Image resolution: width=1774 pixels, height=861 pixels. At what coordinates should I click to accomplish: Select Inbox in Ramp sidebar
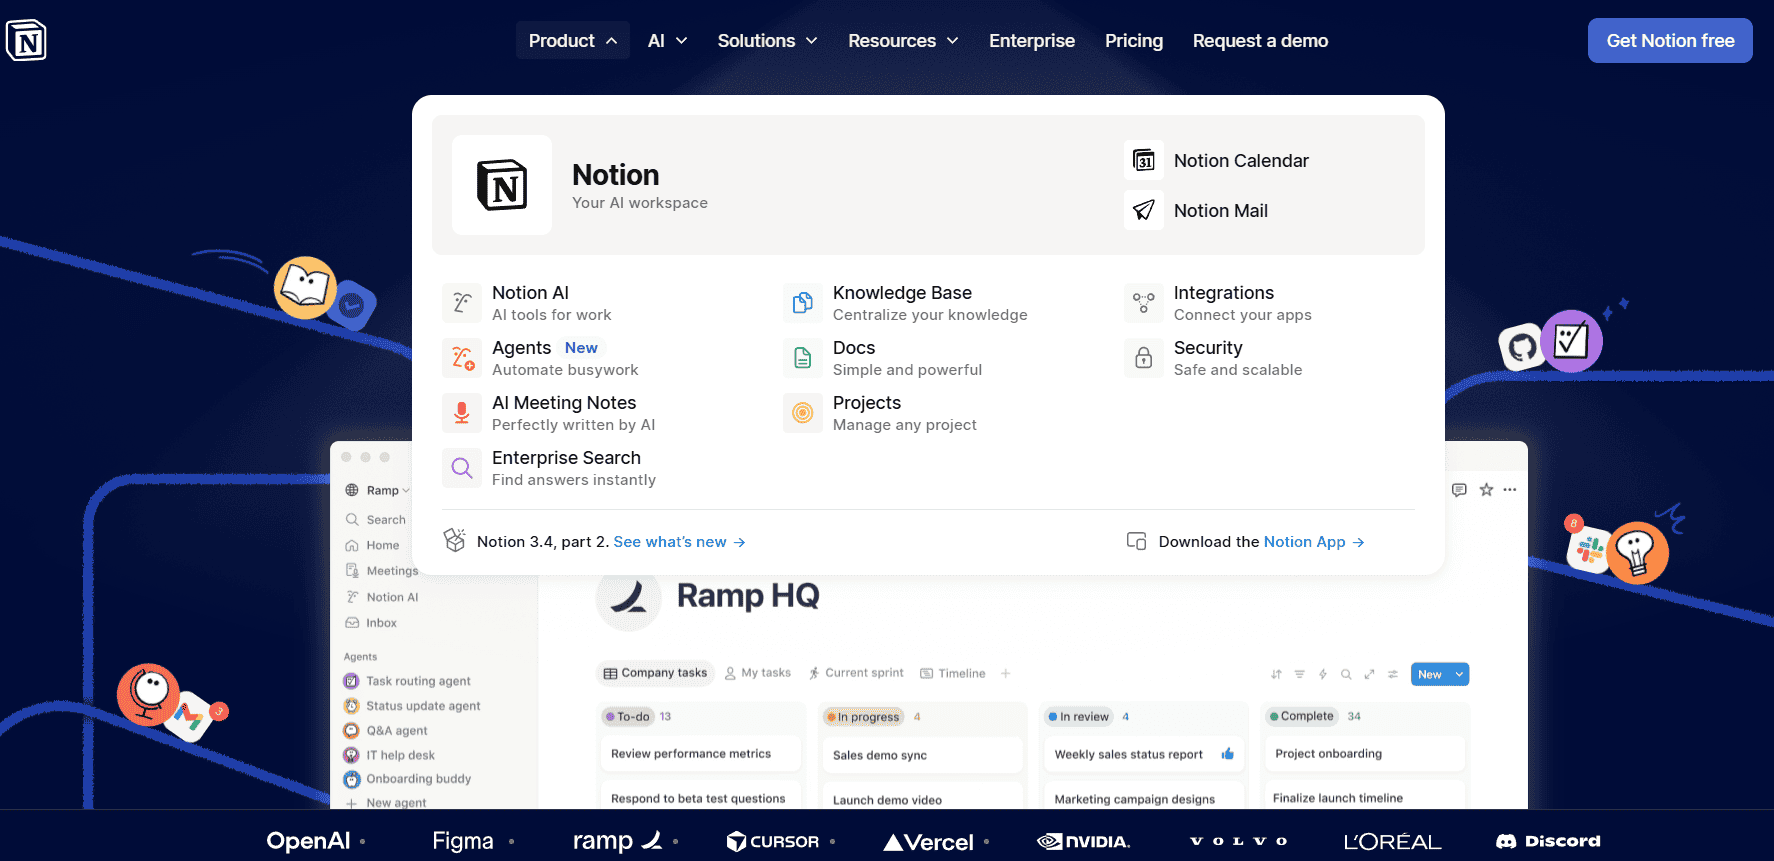coord(371,623)
